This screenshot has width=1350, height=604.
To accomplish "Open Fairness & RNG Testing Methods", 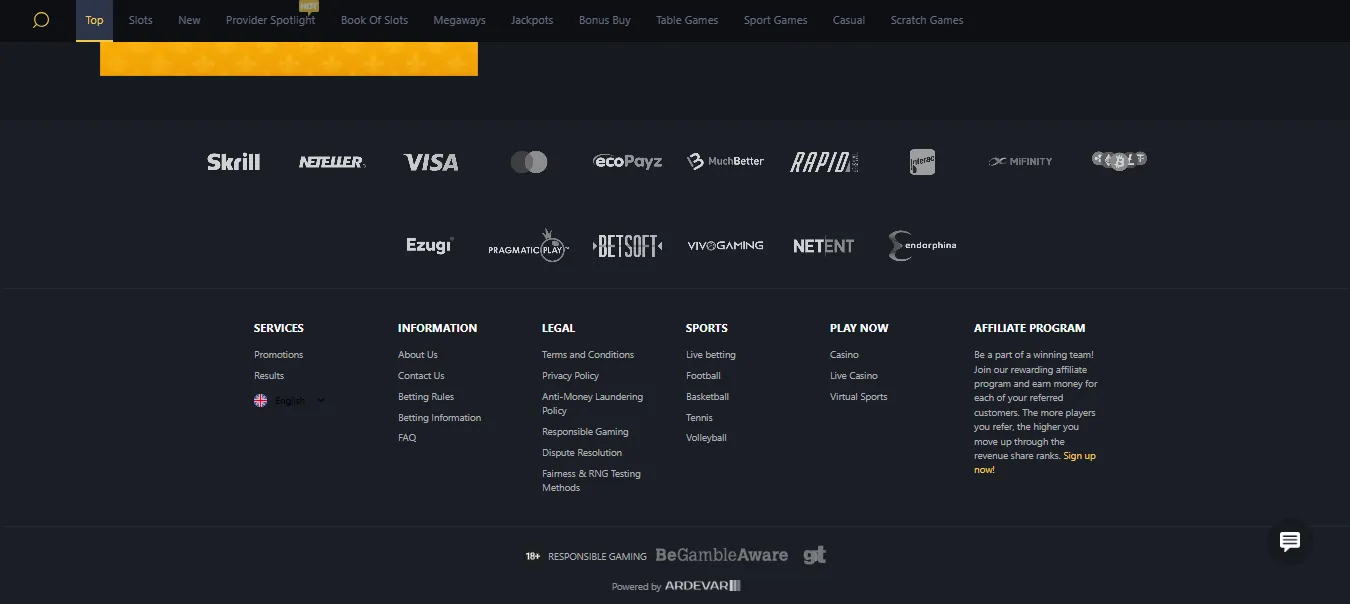I will click(592, 481).
